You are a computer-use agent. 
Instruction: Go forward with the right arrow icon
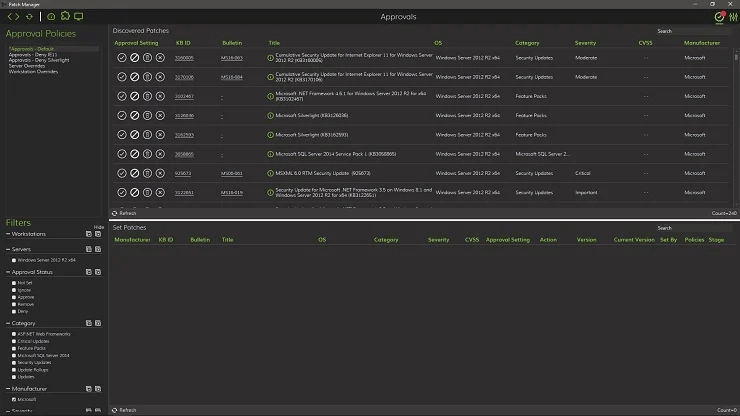click(17, 17)
